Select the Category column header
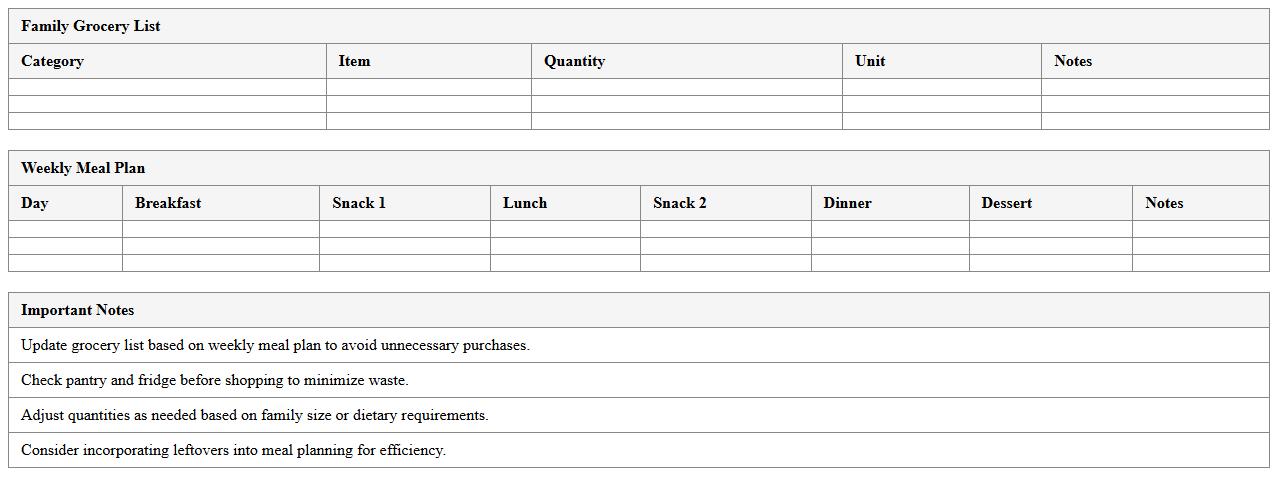This screenshot has width=1278, height=501. pos(52,61)
